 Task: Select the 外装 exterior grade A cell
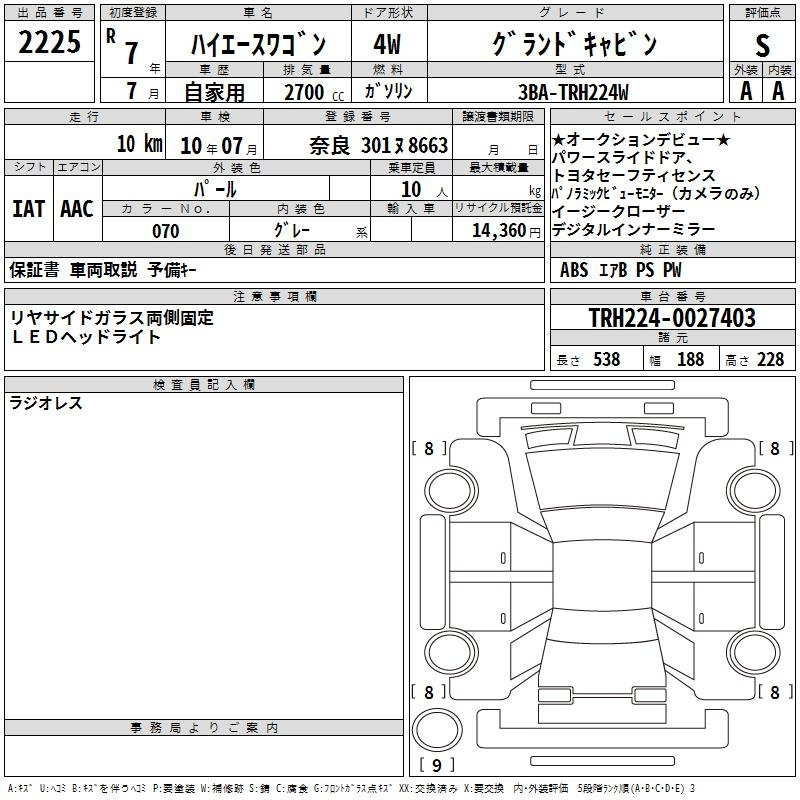point(746,91)
